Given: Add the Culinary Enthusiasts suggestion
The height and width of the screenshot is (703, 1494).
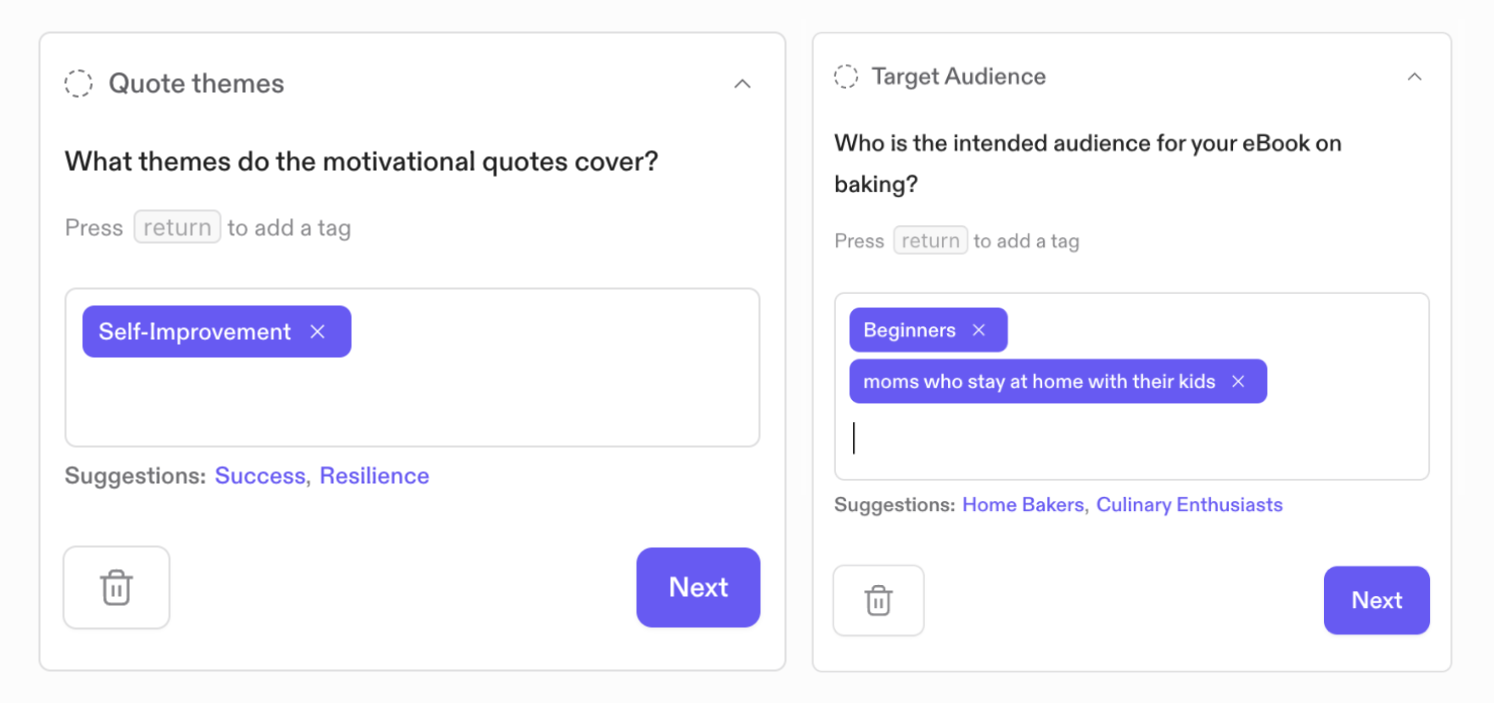Looking at the screenshot, I should [1189, 505].
